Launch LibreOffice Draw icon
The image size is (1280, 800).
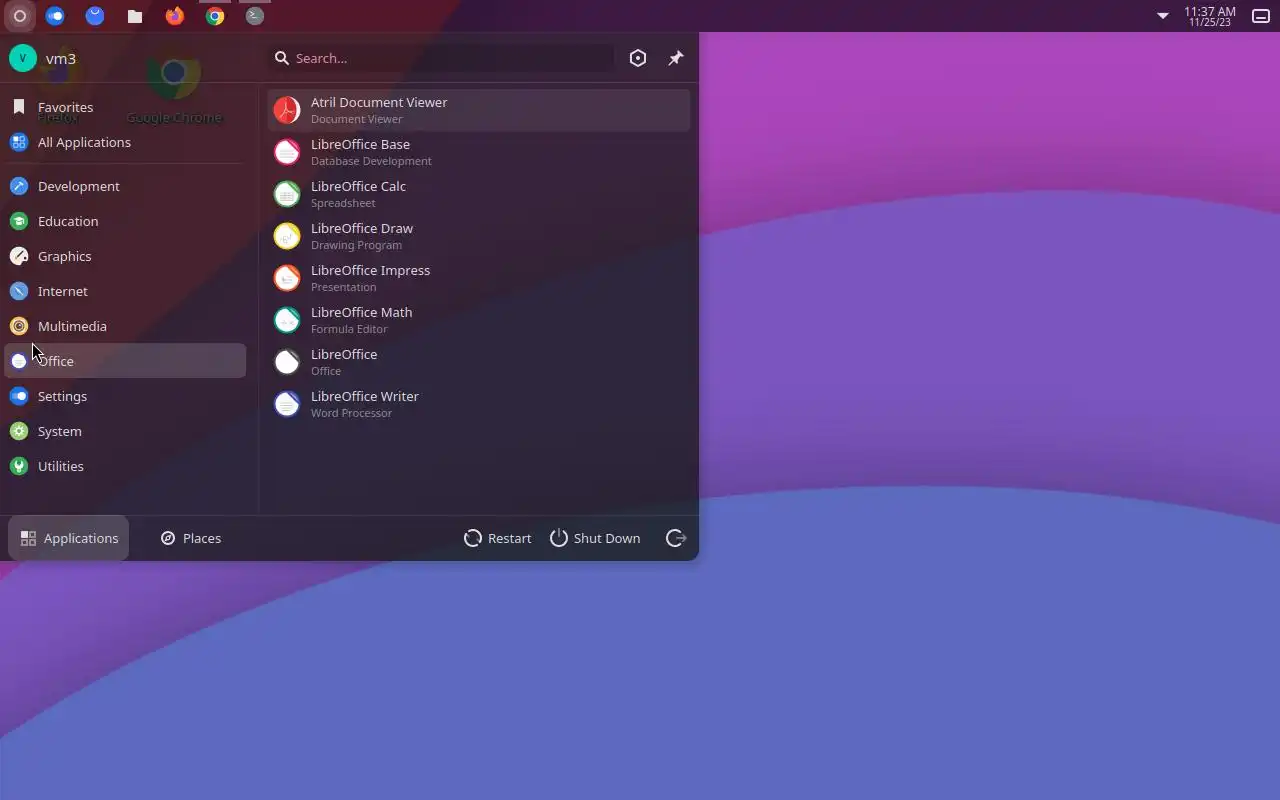287,236
